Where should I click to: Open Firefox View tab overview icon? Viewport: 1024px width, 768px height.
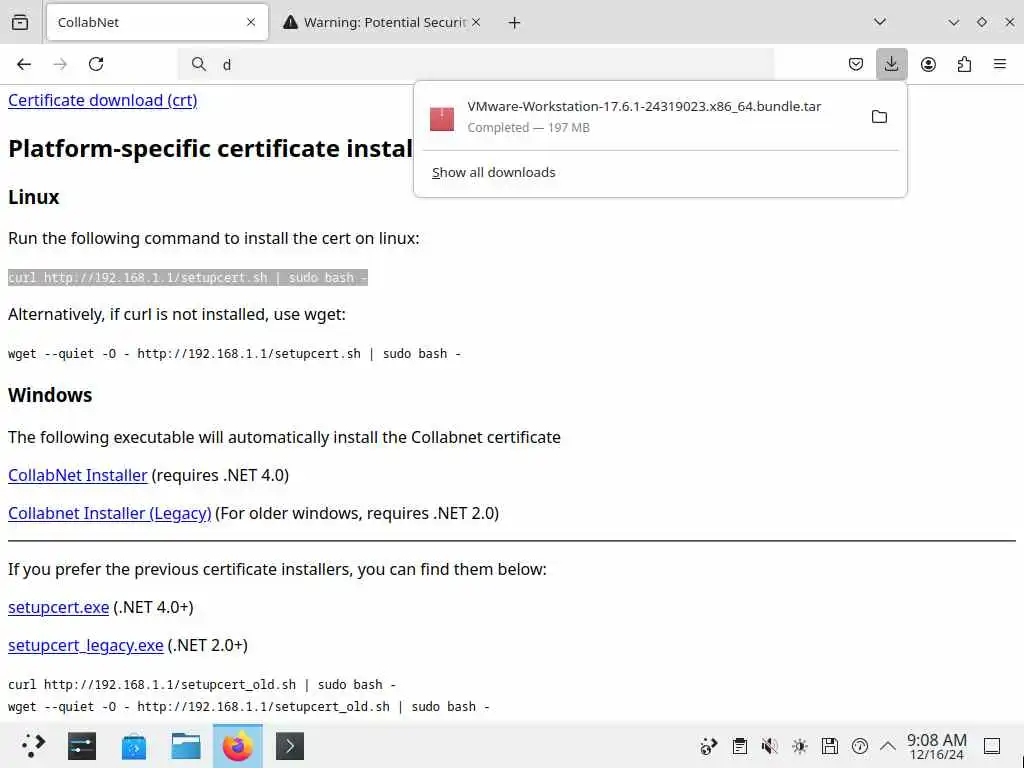20,22
